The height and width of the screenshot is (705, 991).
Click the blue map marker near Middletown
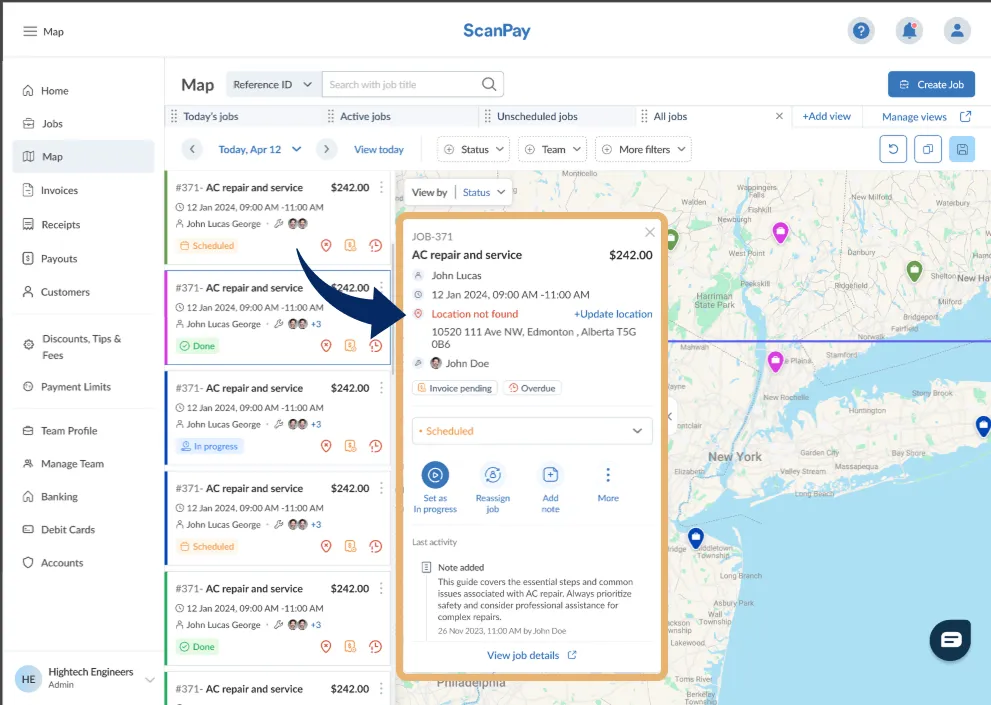(696, 537)
